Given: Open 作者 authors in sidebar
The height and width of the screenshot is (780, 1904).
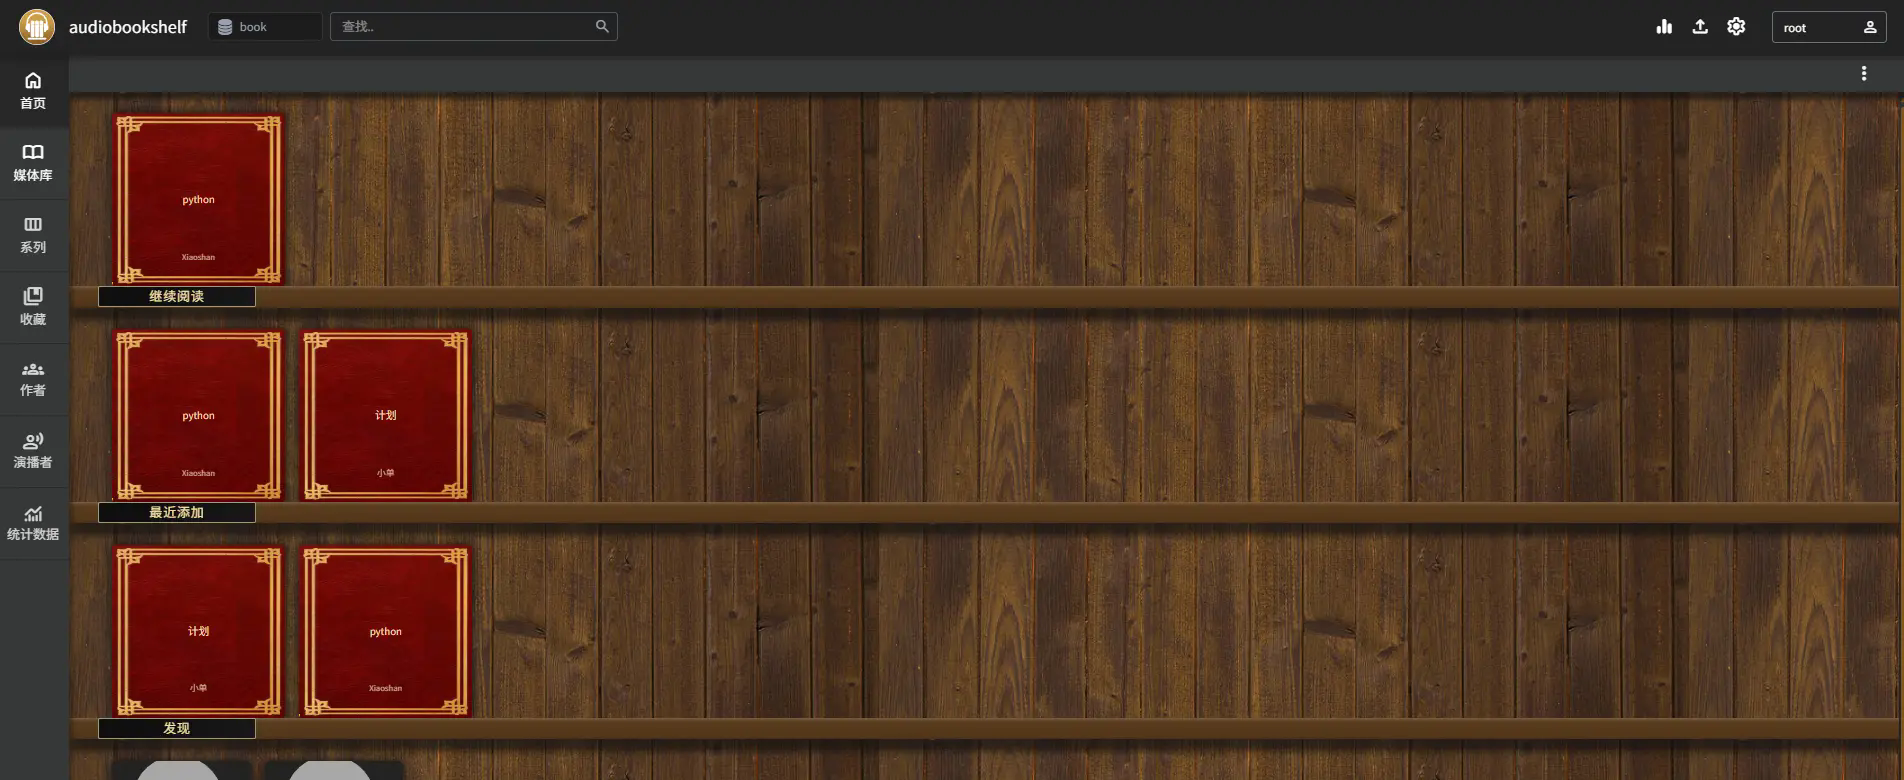Looking at the screenshot, I should (34, 379).
